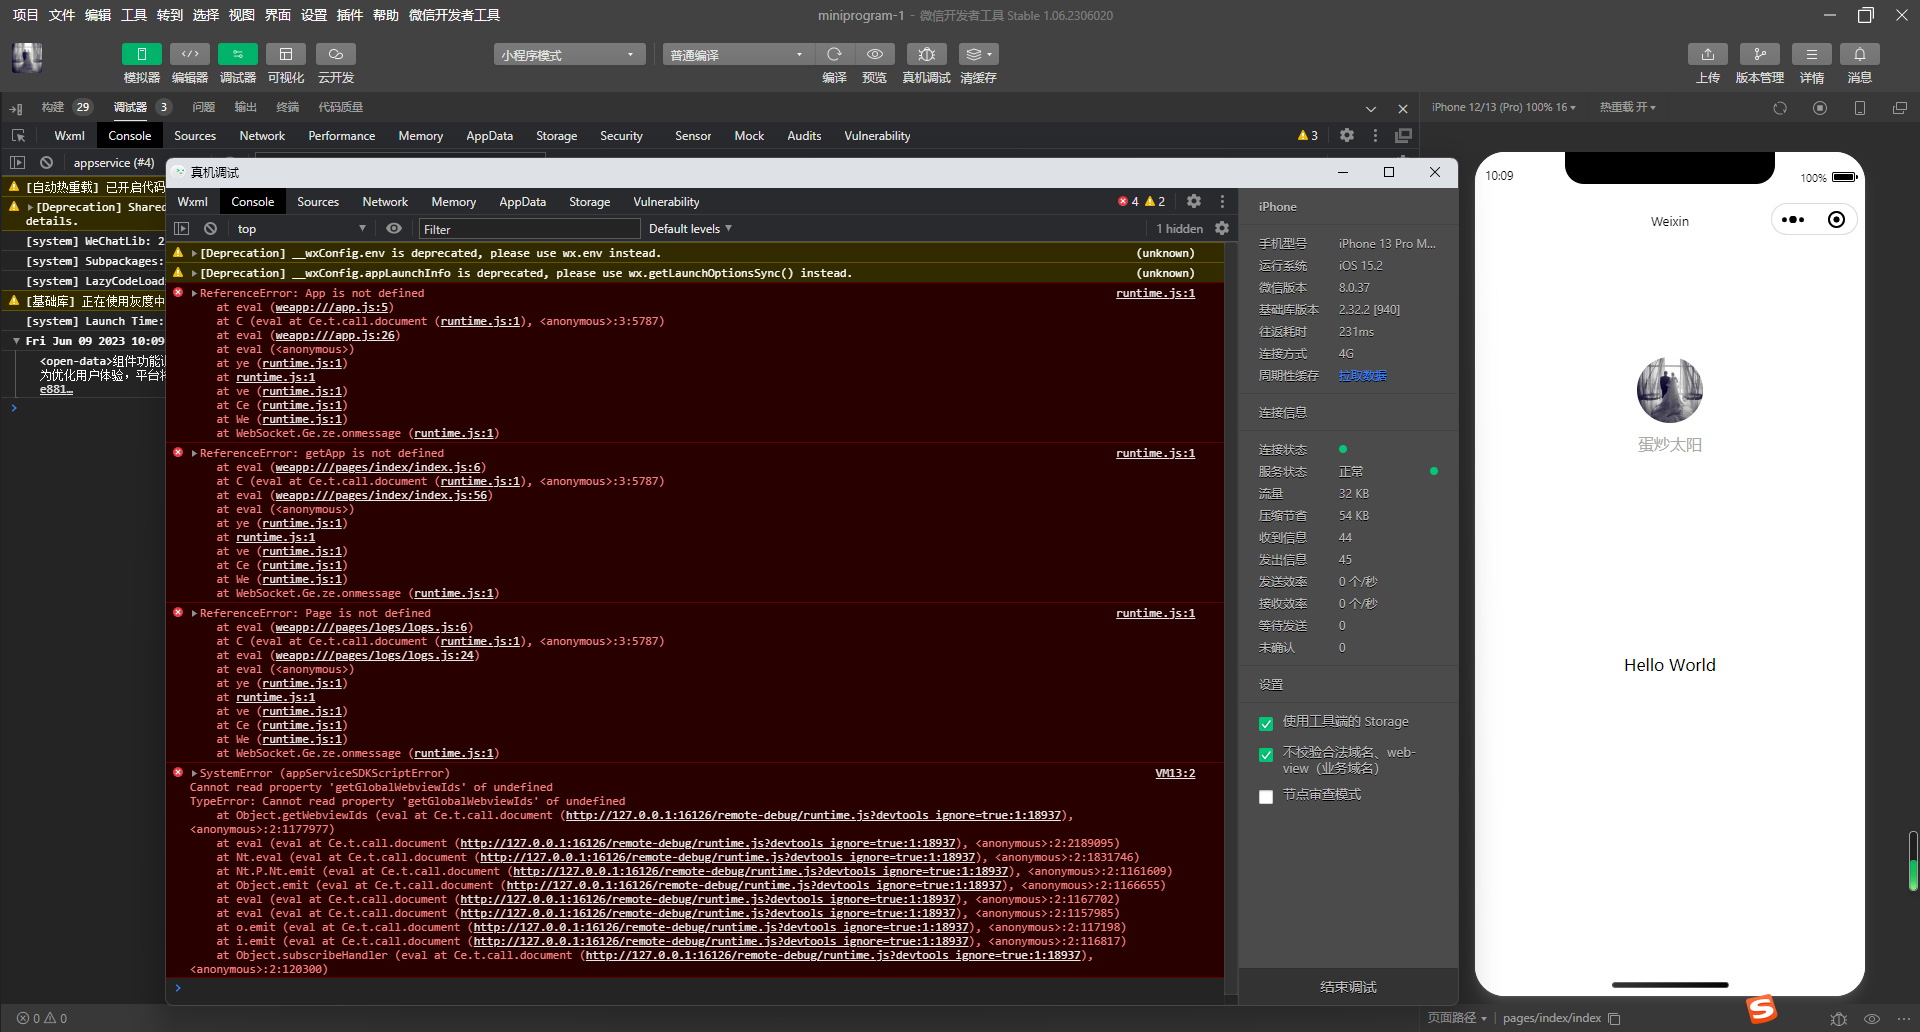Toggle 不校验合法域名 checkbox

(1266, 755)
